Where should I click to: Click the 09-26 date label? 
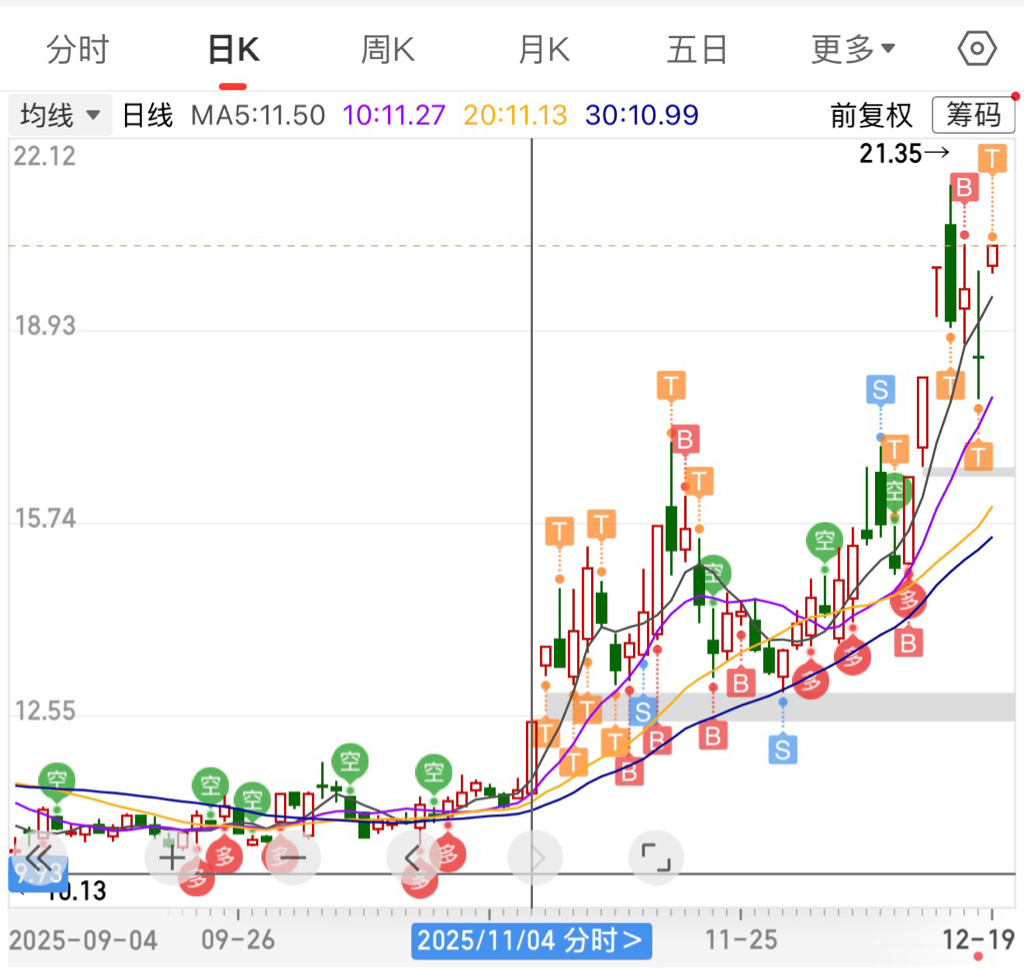(x=238, y=940)
